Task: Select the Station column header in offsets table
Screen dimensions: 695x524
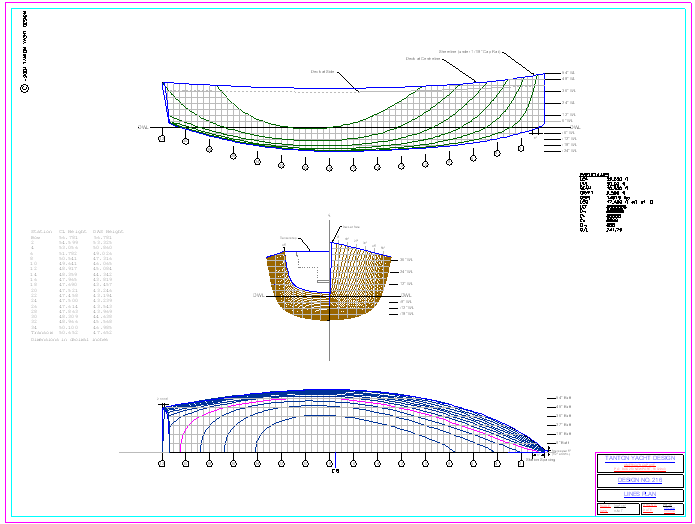Action: click(x=41, y=231)
